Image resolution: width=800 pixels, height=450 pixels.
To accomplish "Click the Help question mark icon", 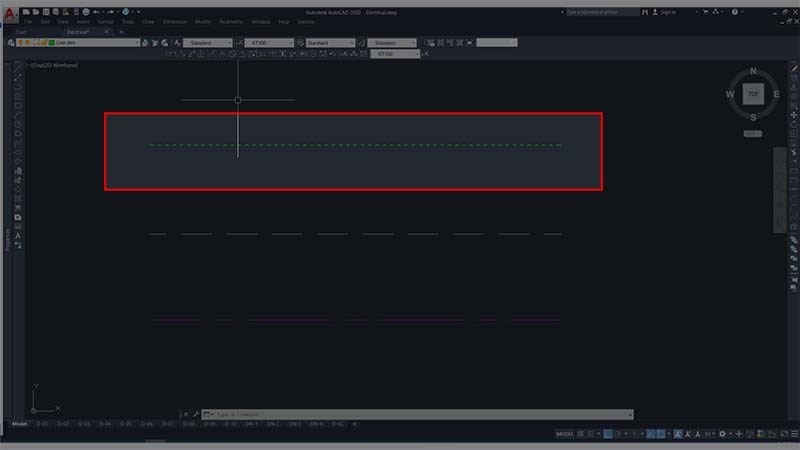I will pos(735,12).
